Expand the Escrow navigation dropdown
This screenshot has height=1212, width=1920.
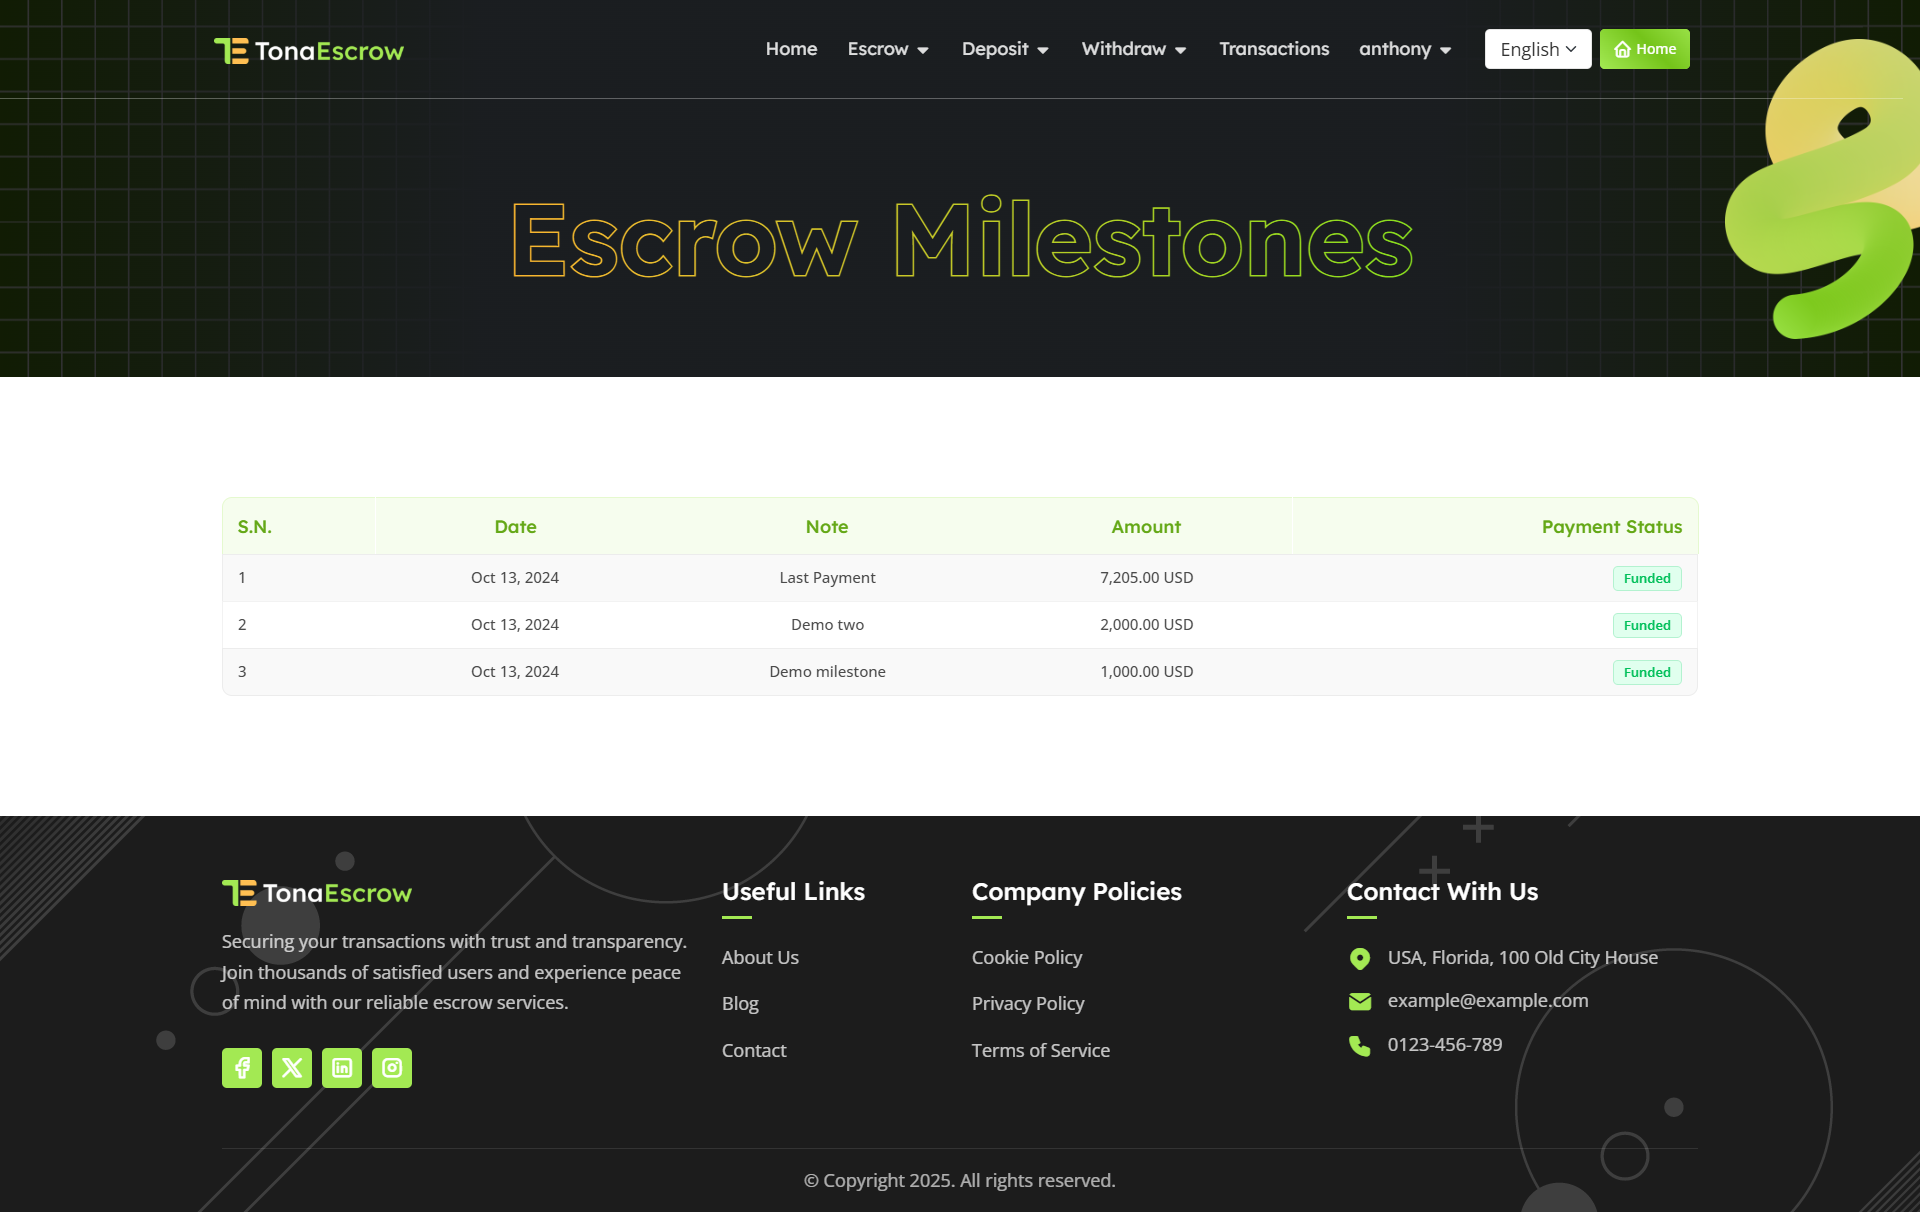coord(887,48)
